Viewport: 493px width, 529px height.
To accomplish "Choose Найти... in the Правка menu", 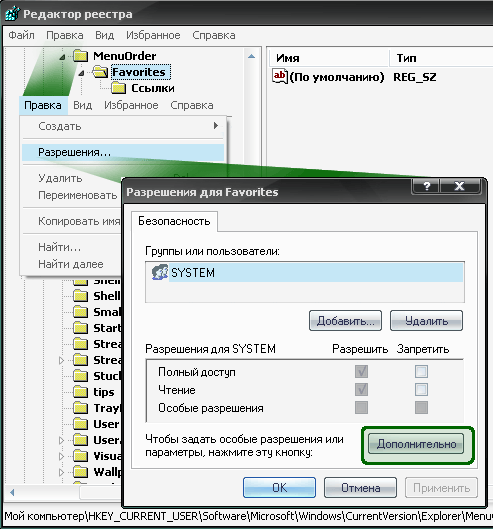I will click(x=59, y=247).
